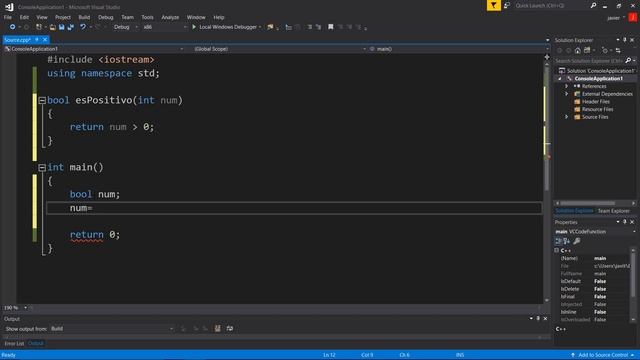640x360 pixels.
Task: Open the Global Scope dropdown
Action: point(280,49)
